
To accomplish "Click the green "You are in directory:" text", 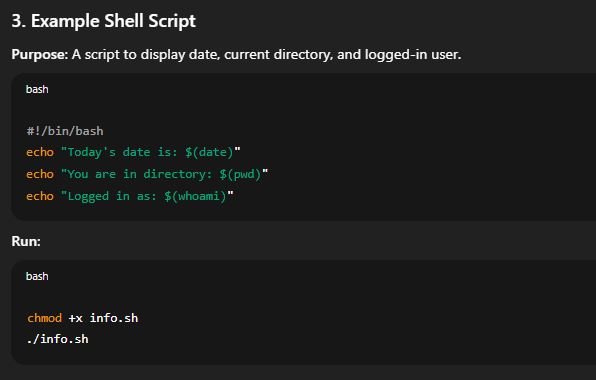I will coord(139,174).
